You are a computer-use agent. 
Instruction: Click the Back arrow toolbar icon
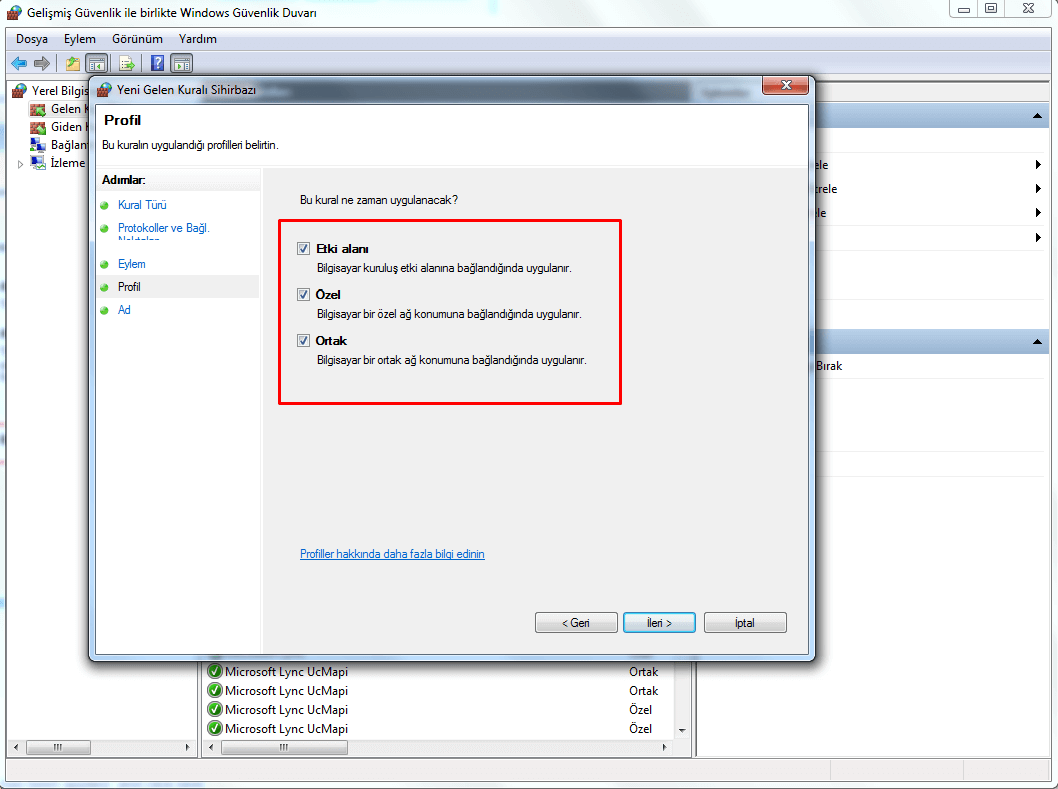[x=19, y=63]
